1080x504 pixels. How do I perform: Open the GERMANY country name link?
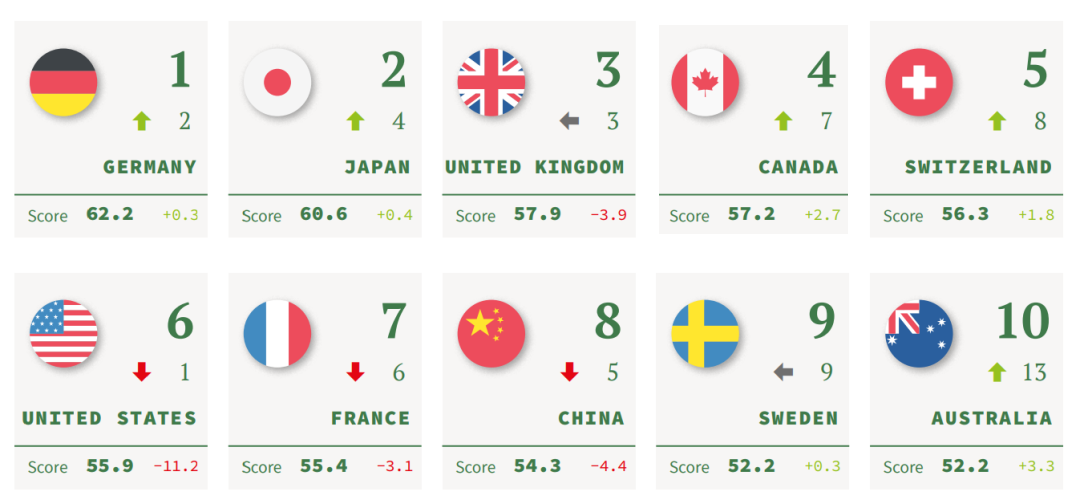point(149,167)
